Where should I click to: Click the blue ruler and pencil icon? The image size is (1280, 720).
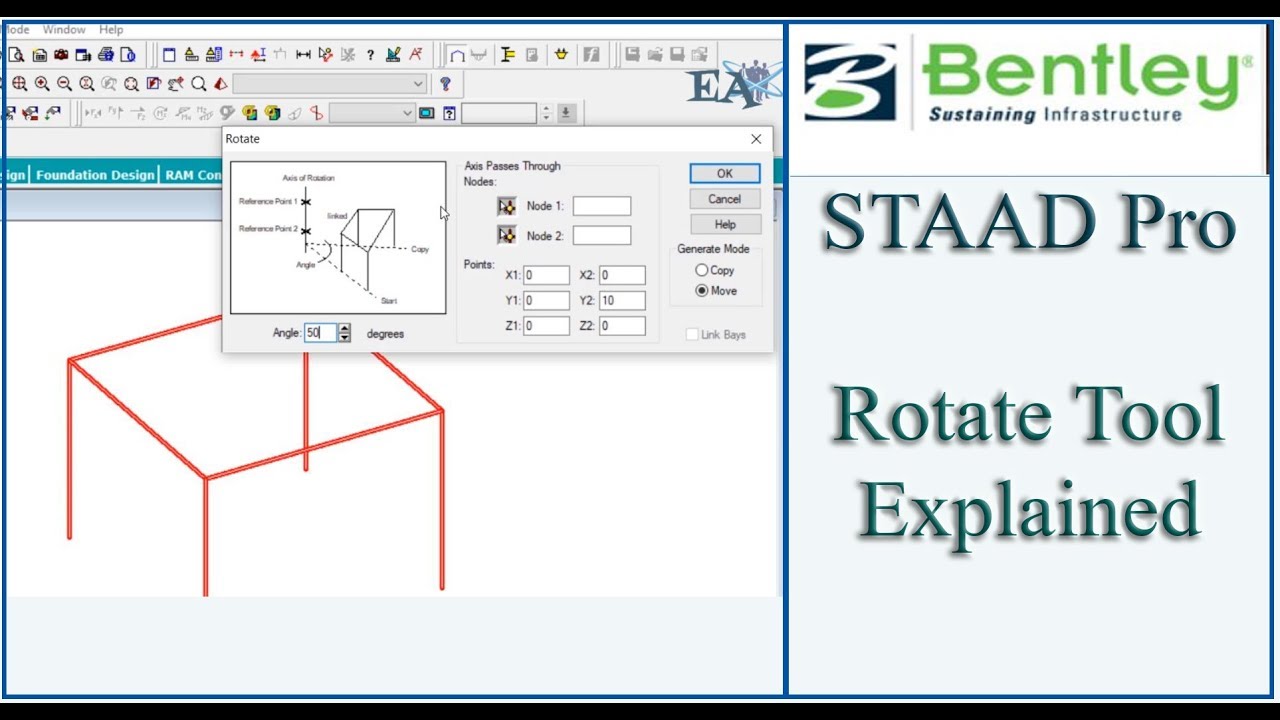[x=393, y=54]
